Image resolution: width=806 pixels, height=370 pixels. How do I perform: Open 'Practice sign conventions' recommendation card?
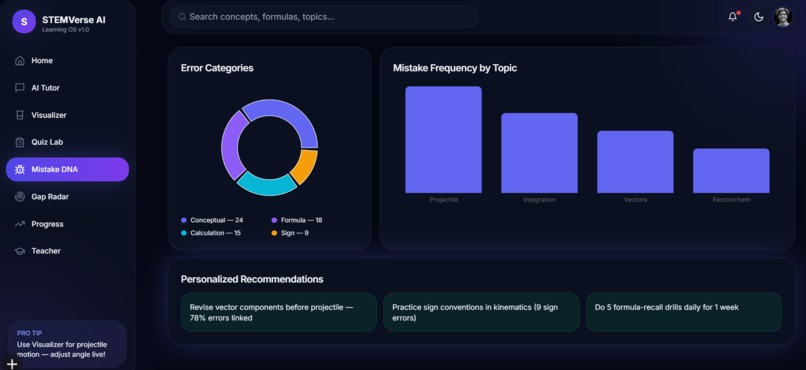coord(481,312)
